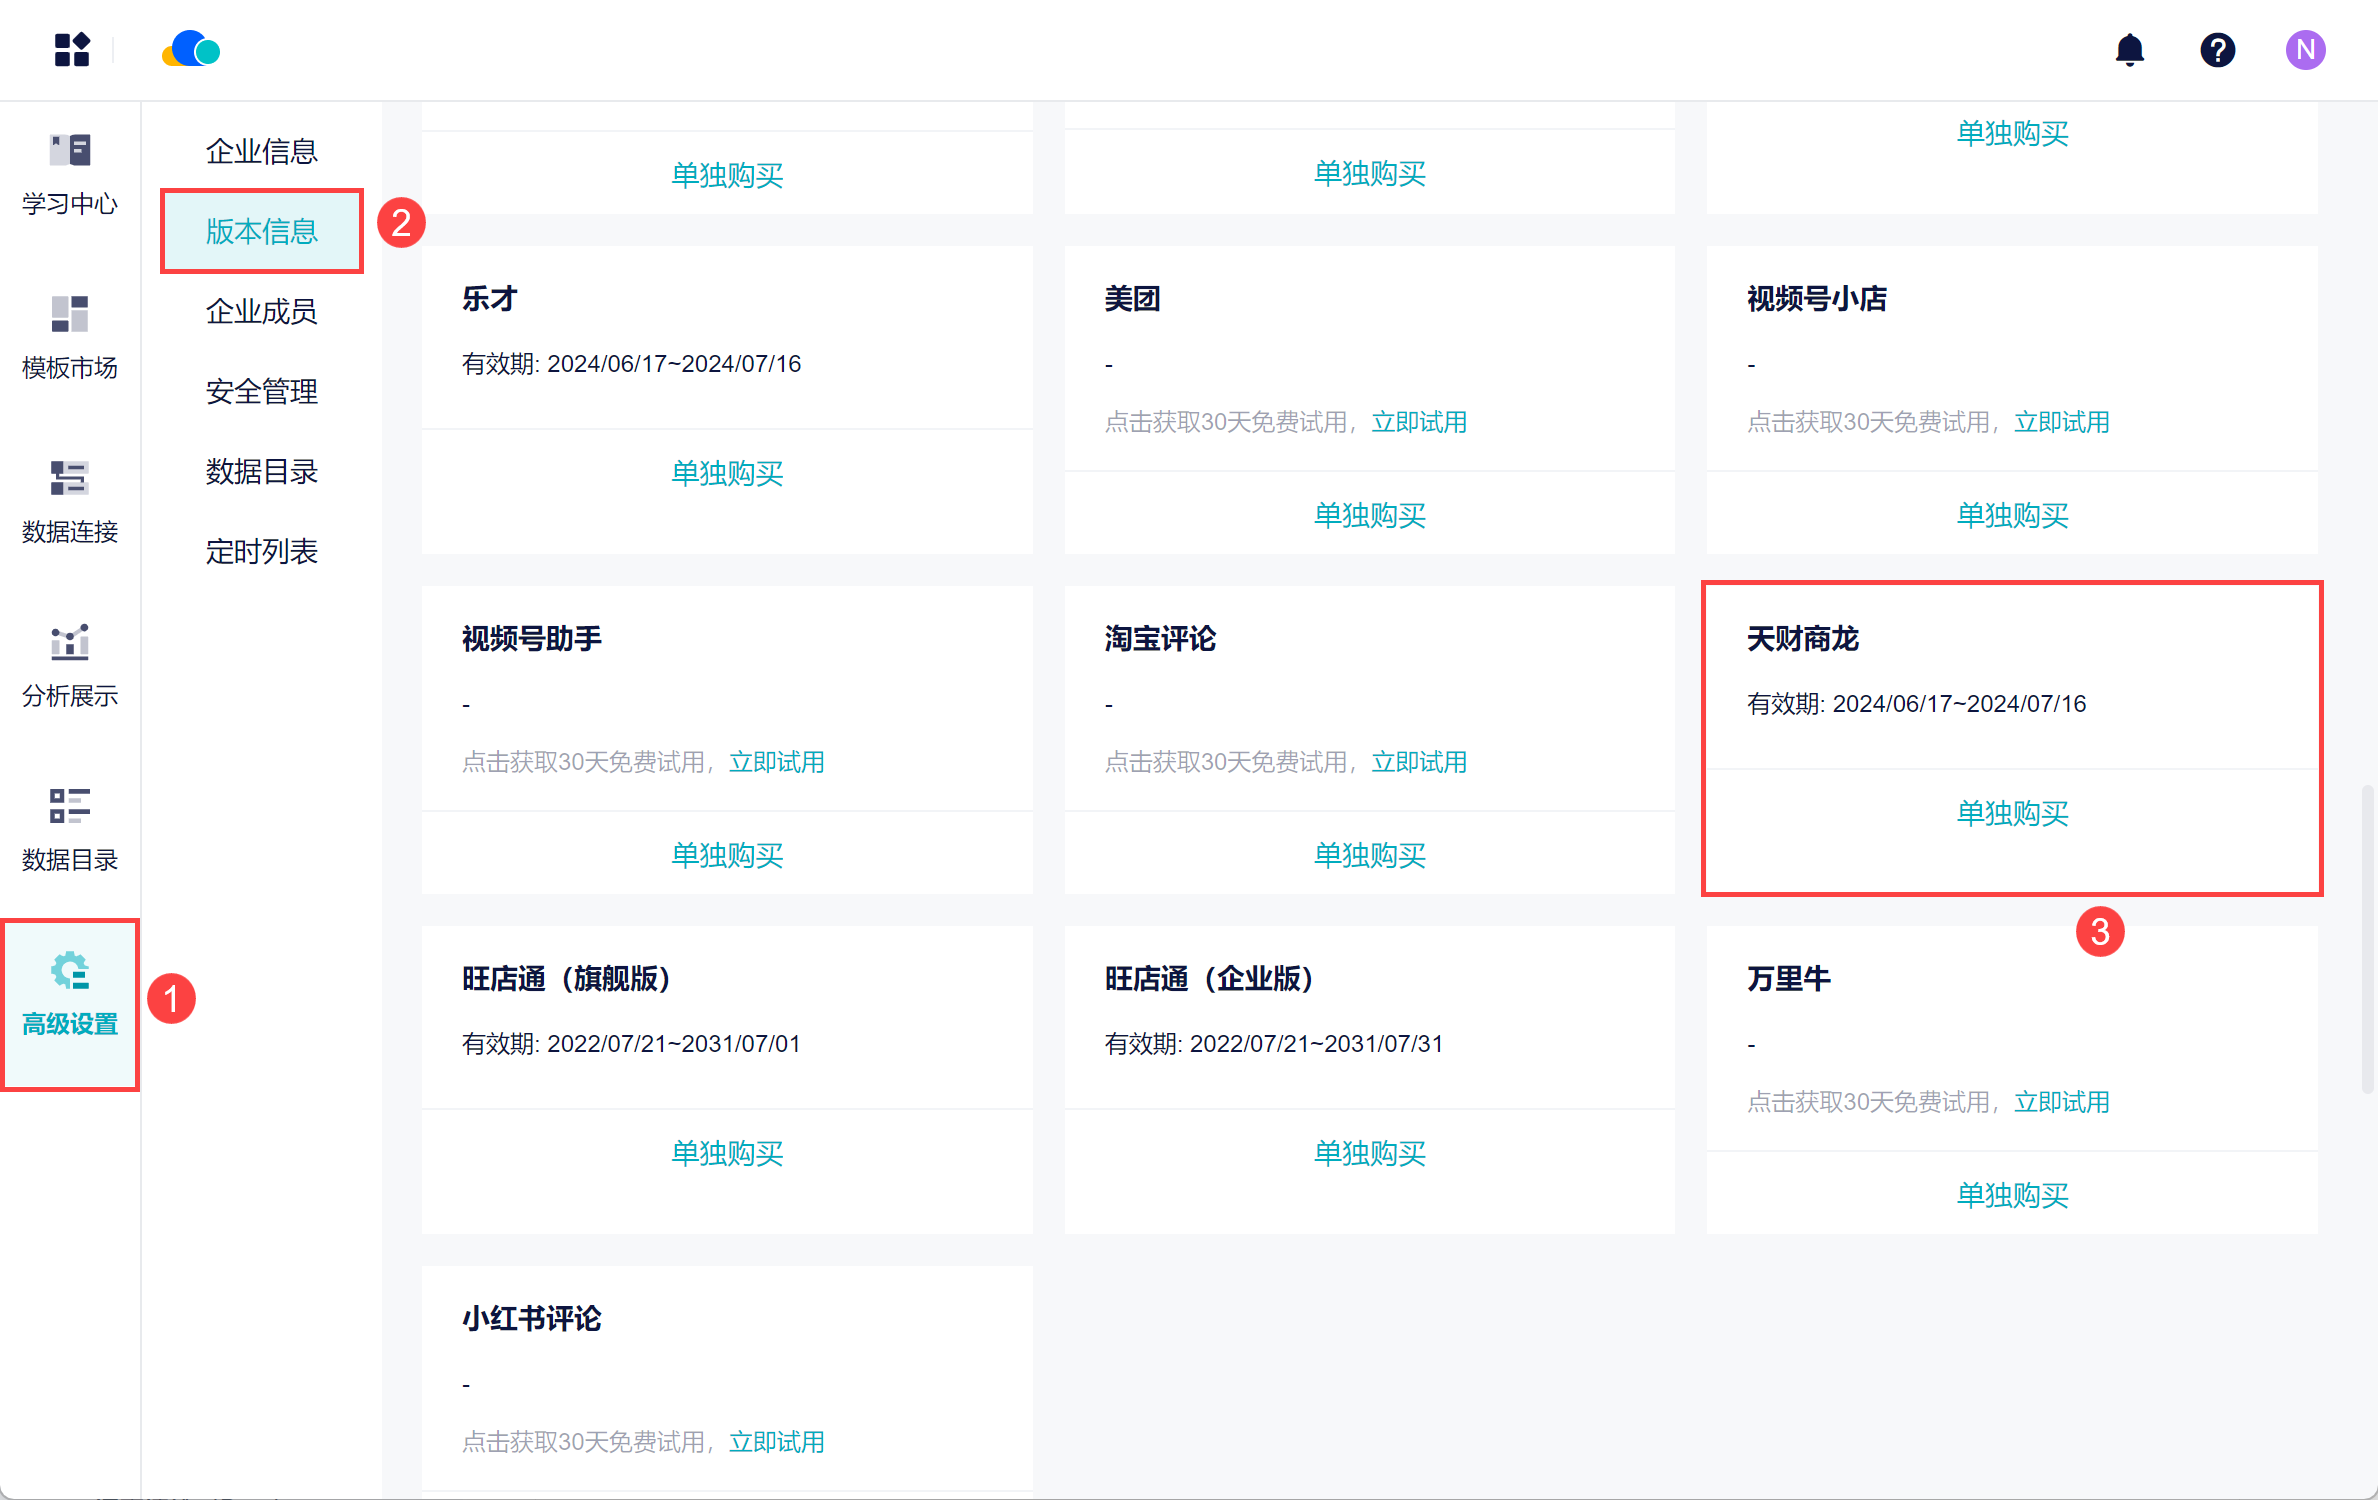The width and height of the screenshot is (2378, 1500).
Task: Select 版本信息 menu item
Action: pos(261,231)
